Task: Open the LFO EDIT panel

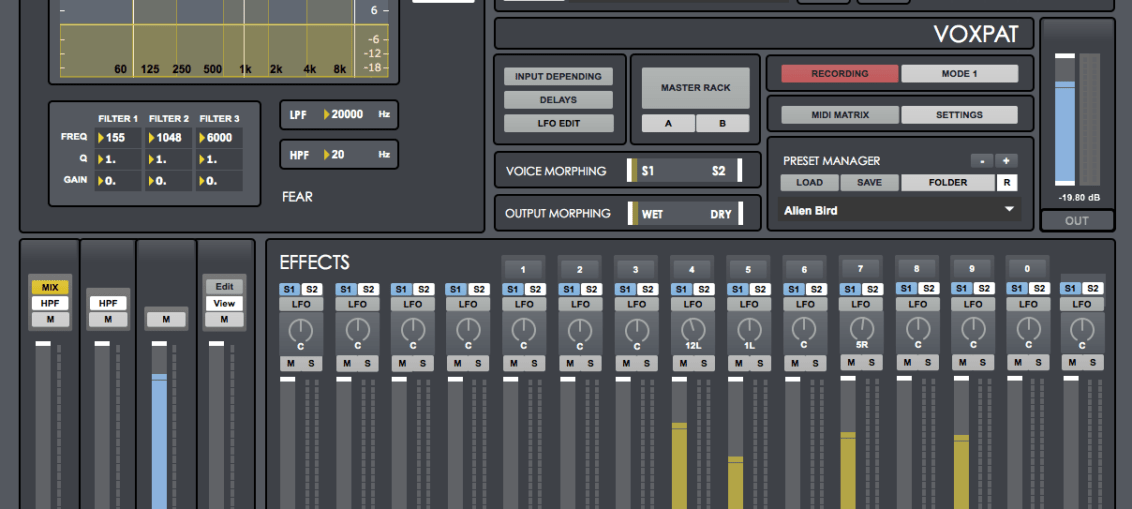Action: point(558,124)
